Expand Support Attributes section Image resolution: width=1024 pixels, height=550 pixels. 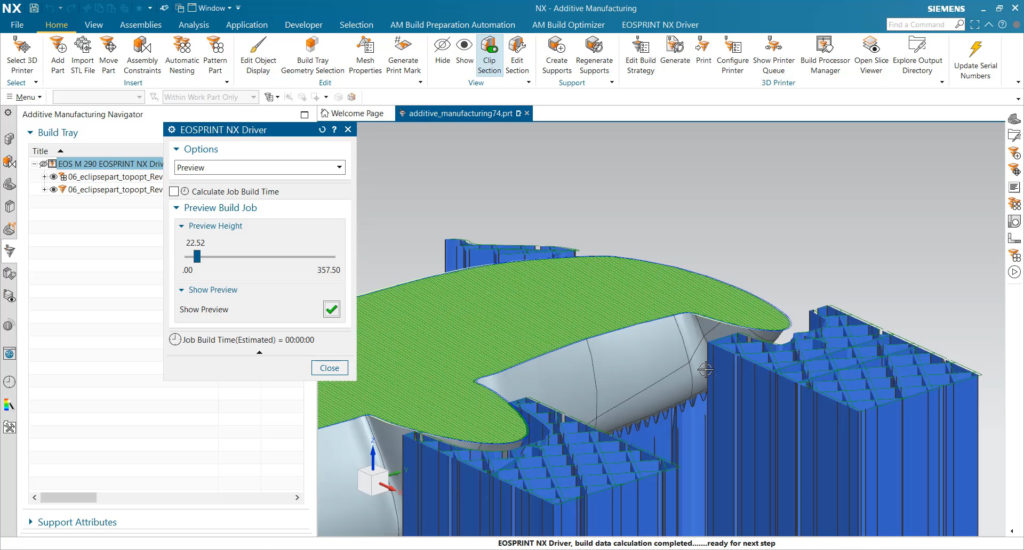[x=30, y=522]
